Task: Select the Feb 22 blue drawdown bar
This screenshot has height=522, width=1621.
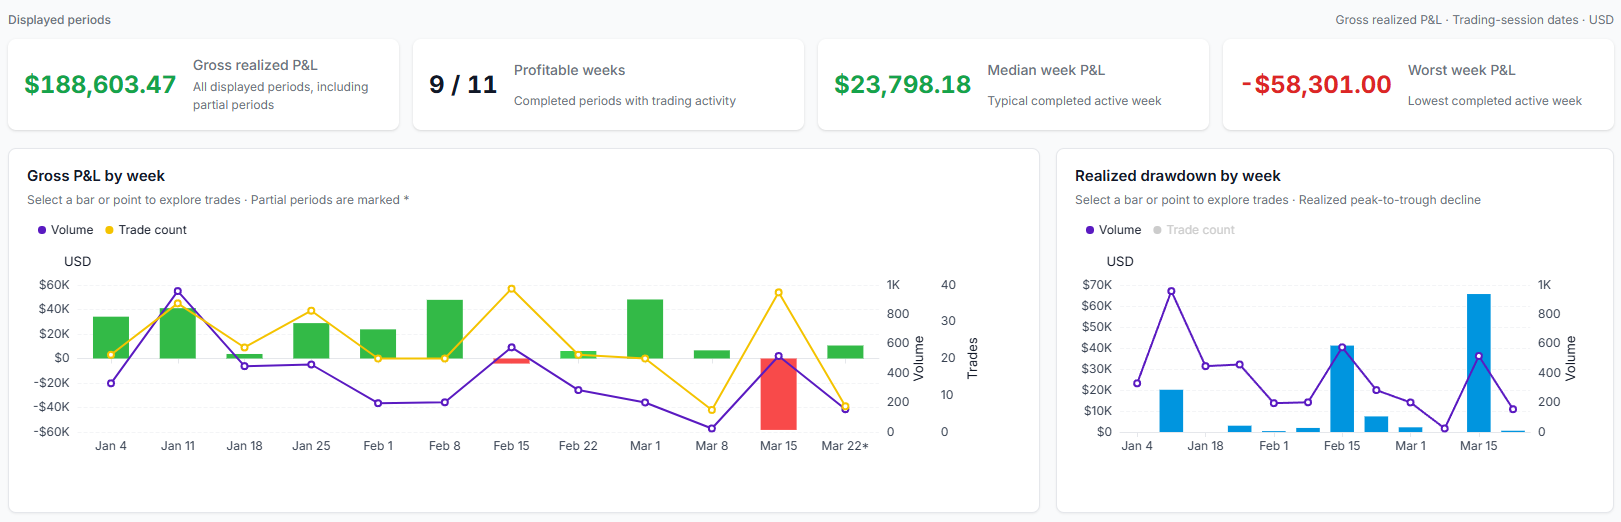Action: 1376,424
